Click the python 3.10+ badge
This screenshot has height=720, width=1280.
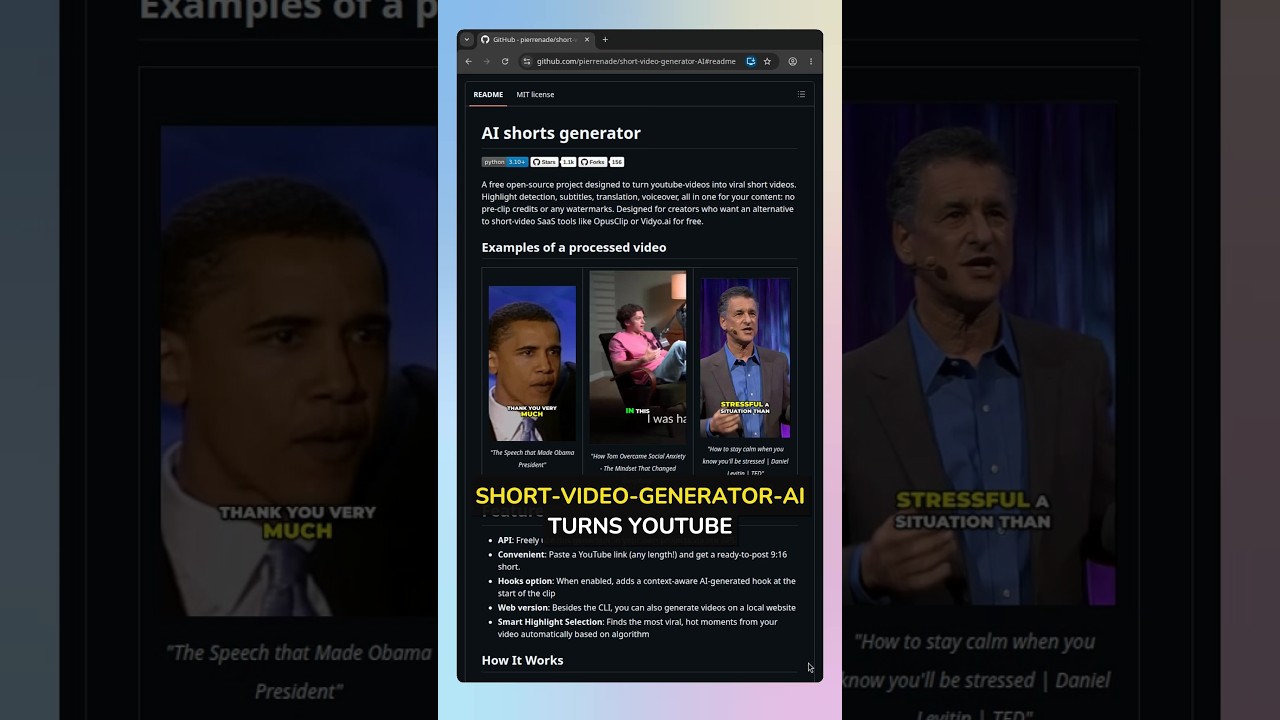[505, 162]
